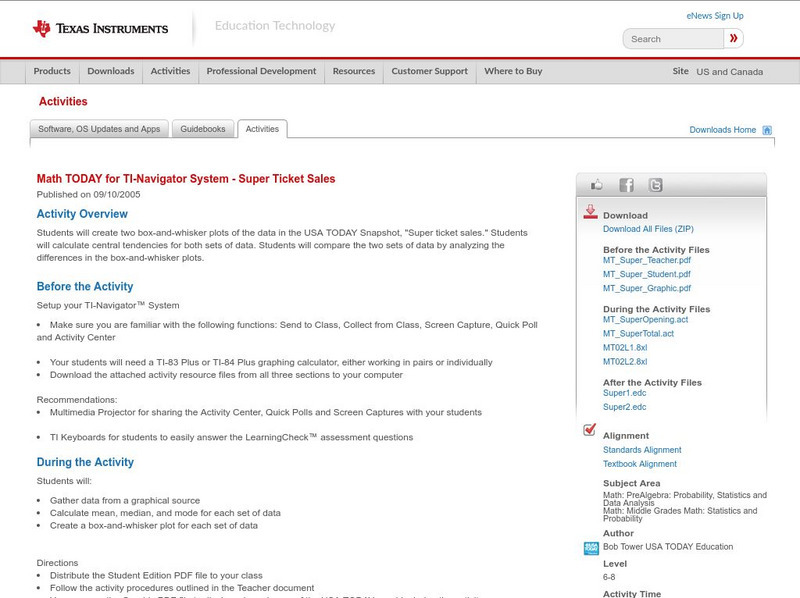Click the red download arrow icon
Viewport: 800px width, 598px height.
(590, 212)
